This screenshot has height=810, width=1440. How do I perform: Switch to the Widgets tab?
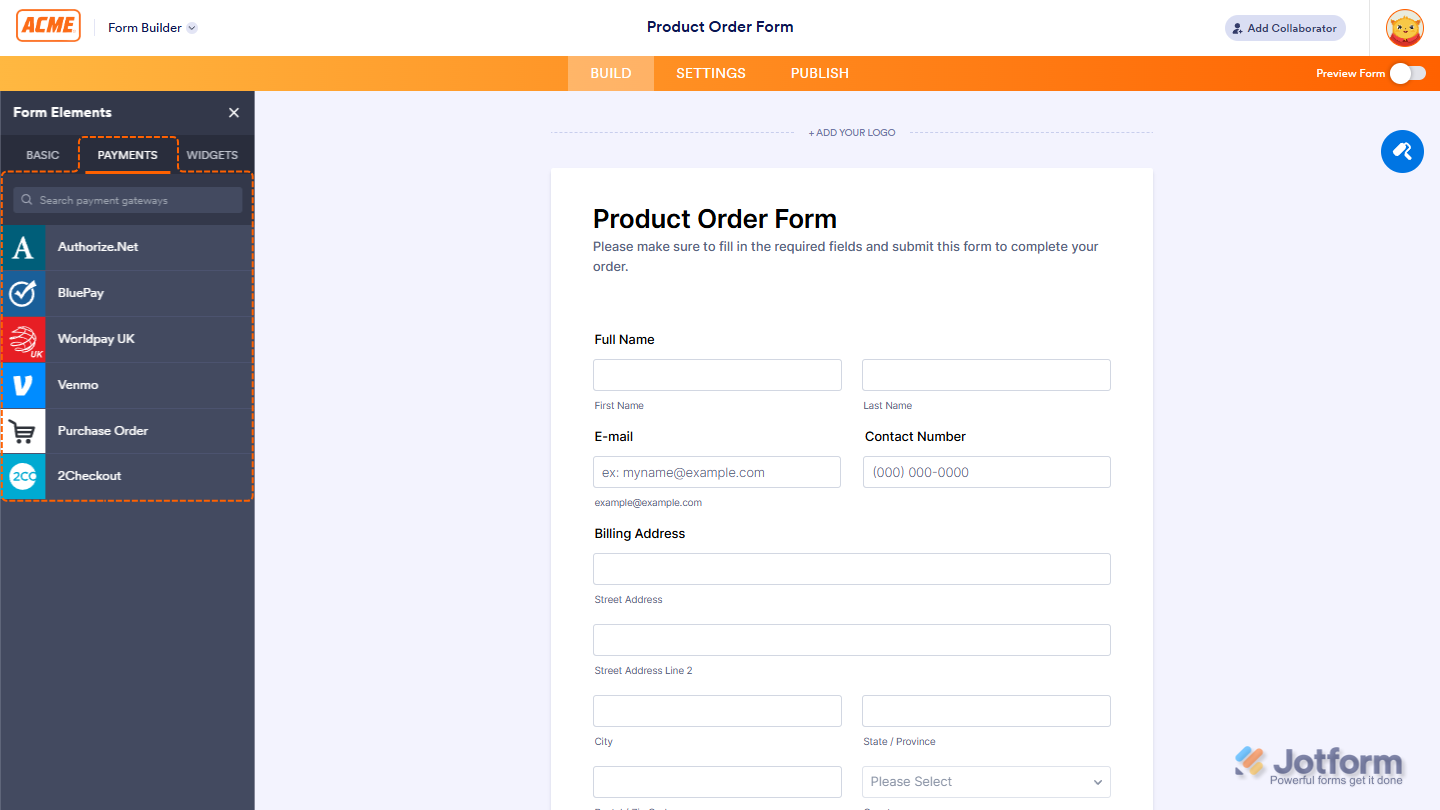pyautogui.click(x=212, y=155)
